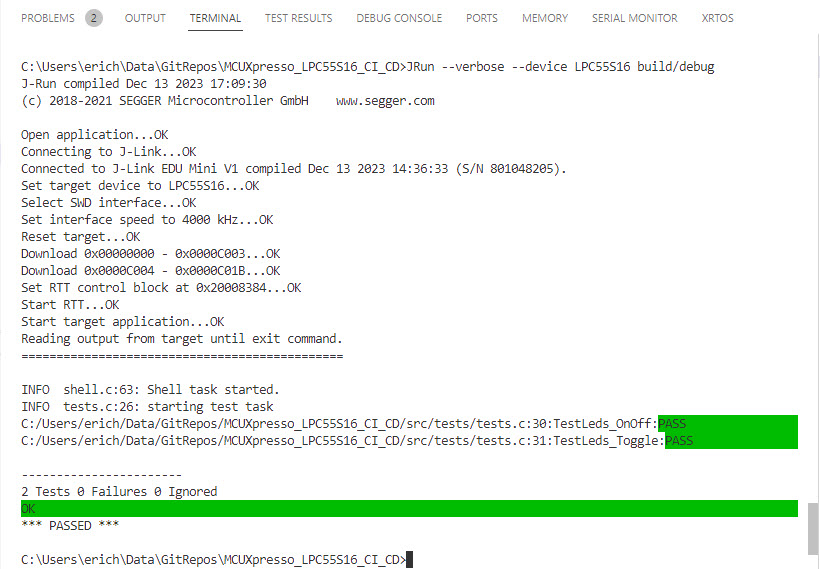Image resolution: width=820 pixels, height=569 pixels.
Task: Click the terminal vertical scrollbar thumb
Action: (812, 527)
